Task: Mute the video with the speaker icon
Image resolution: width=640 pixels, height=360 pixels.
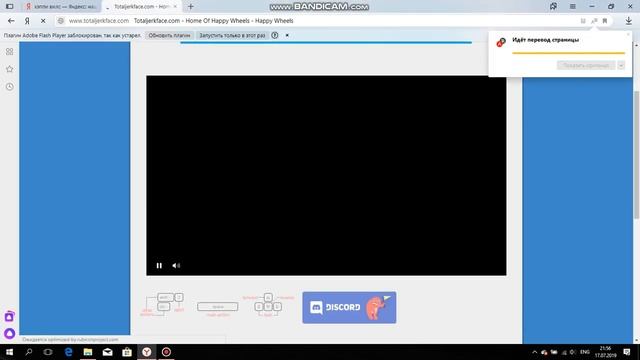Action: coord(176,266)
